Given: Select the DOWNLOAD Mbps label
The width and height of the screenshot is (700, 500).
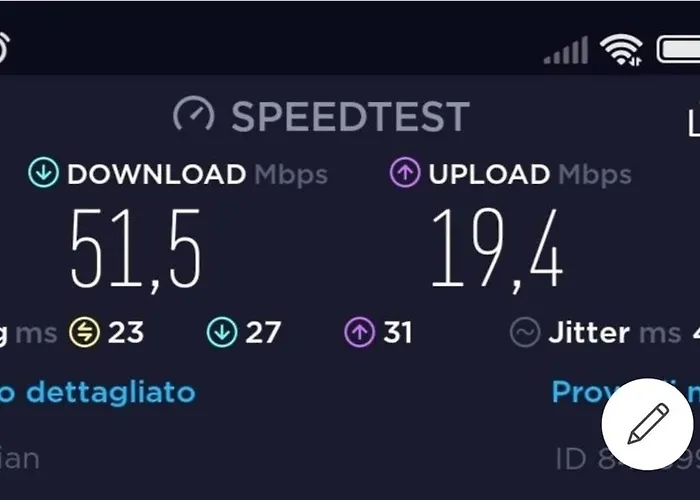Looking at the screenshot, I should click(x=197, y=174).
